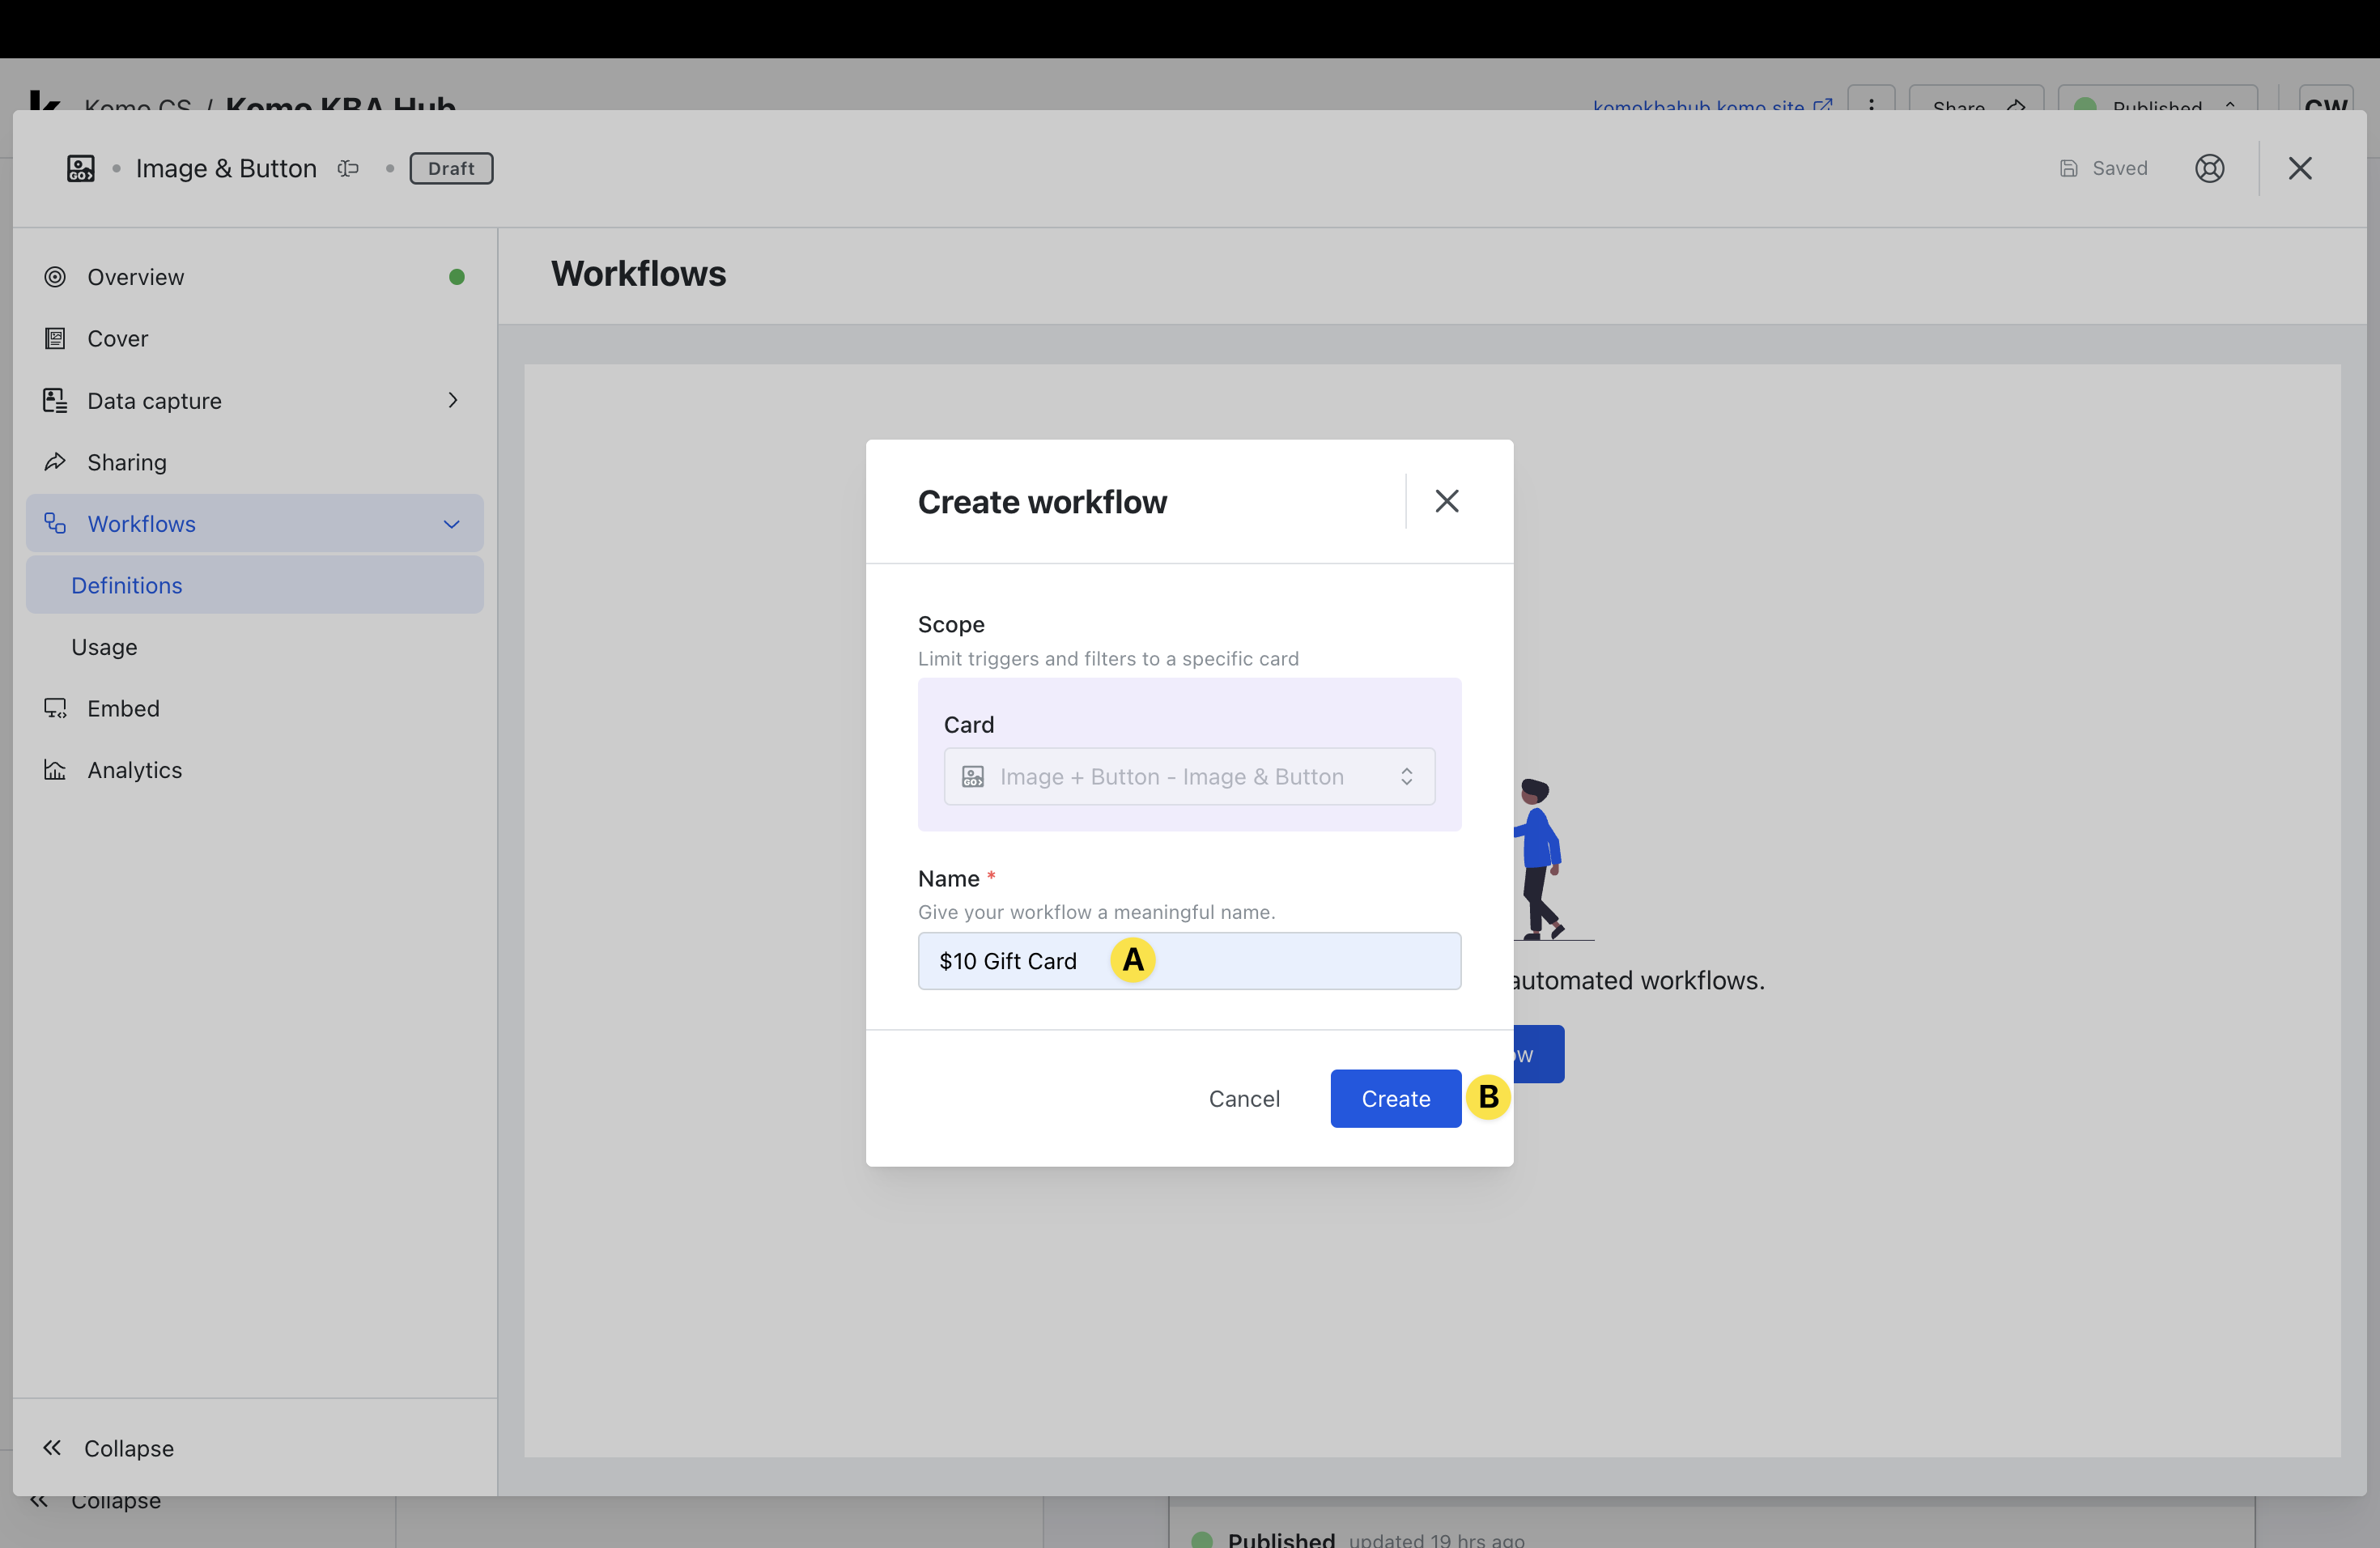The image size is (2380, 1548).
Task: Cancel the workflow creation
Action: pyautogui.click(x=1243, y=1098)
